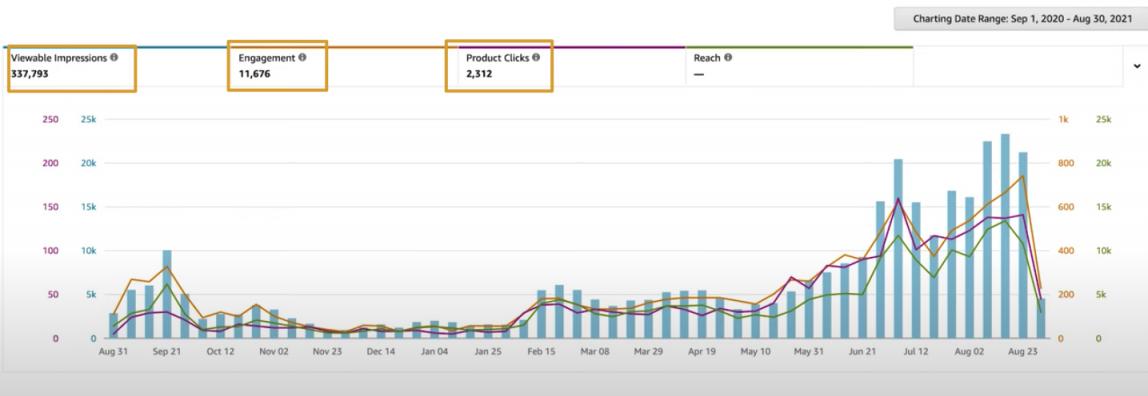
Task: Click the Jun 21 x-axis label
Action: (862, 351)
